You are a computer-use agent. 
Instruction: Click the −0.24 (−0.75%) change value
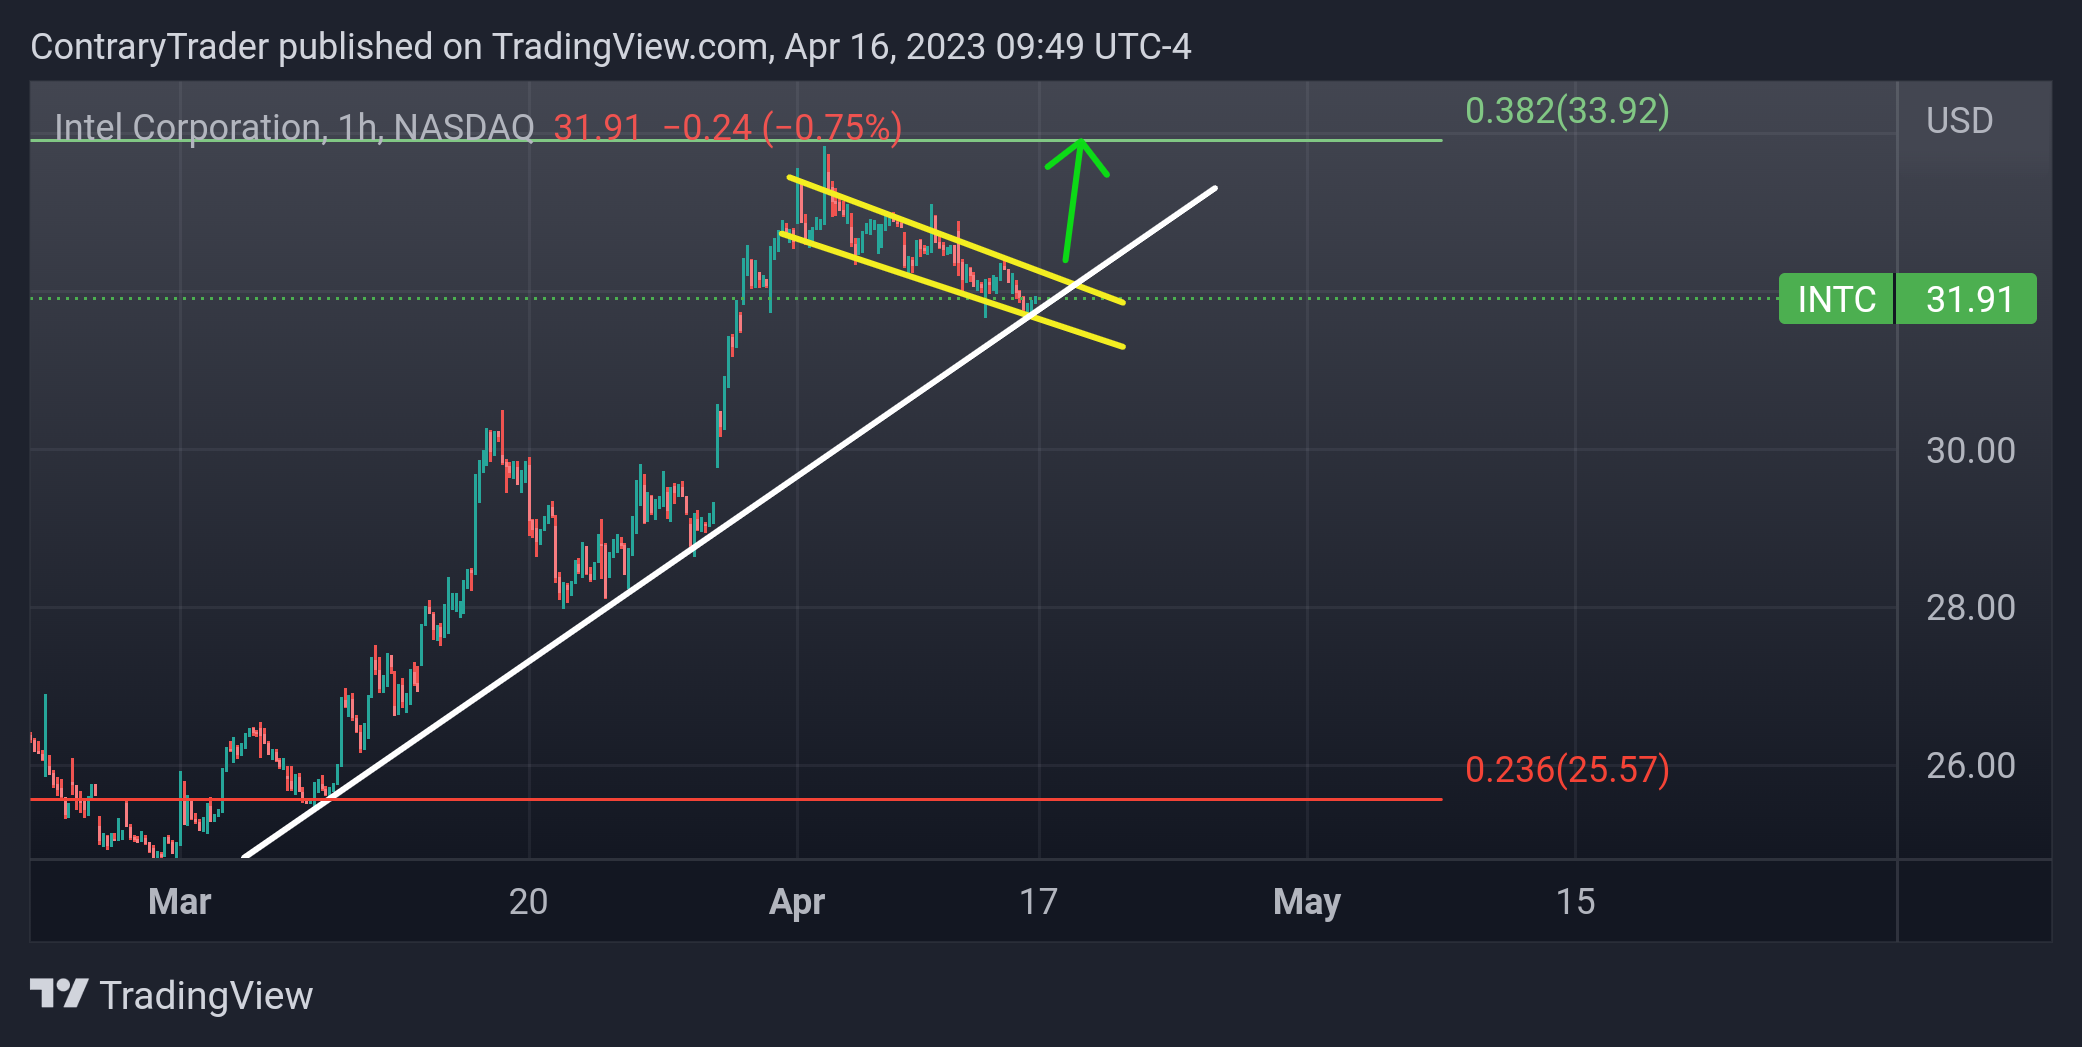tap(782, 127)
